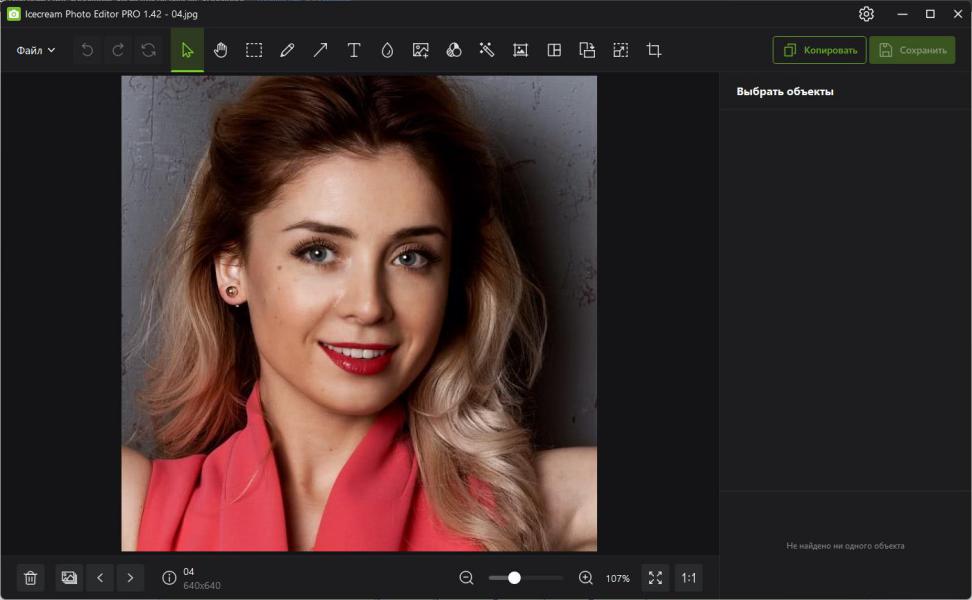The height and width of the screenshot is (600, 972).
Task: Open settings via the gear icon
Action: click(867, 14)
